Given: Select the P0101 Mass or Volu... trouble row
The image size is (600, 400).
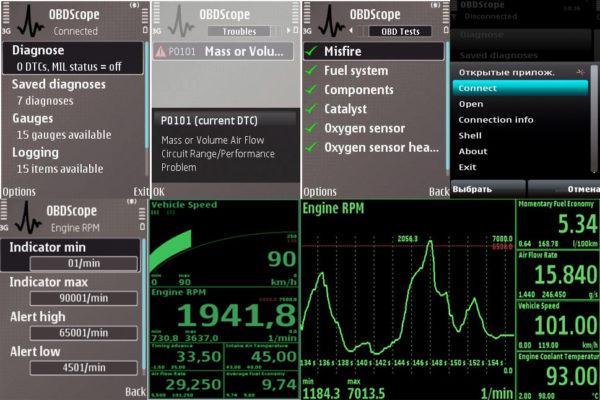Looking at the screenshot, I should coord(223,51).
